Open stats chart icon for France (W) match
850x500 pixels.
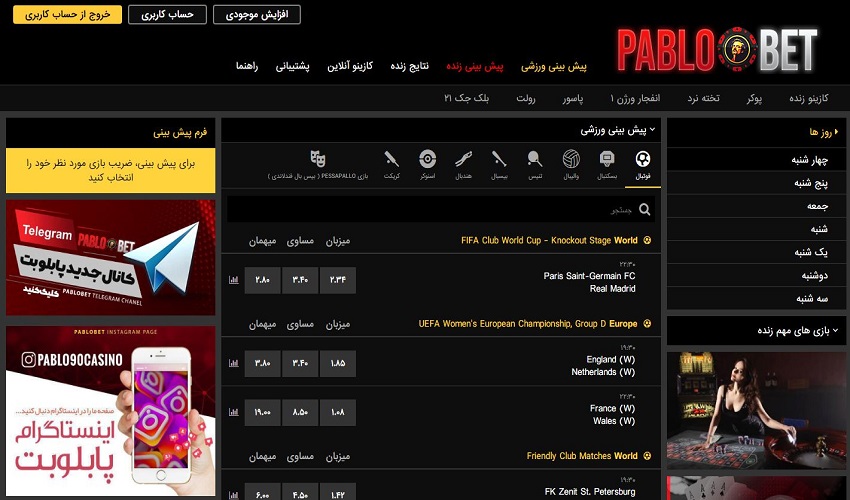click(x=234, y=412)
